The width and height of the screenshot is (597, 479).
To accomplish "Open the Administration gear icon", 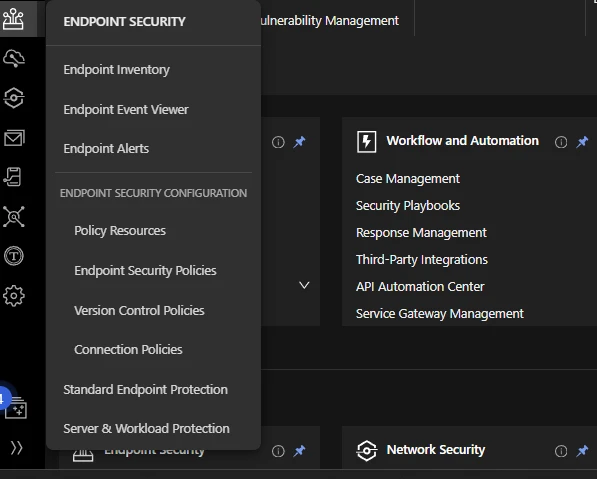I will (x=14, y=296).
